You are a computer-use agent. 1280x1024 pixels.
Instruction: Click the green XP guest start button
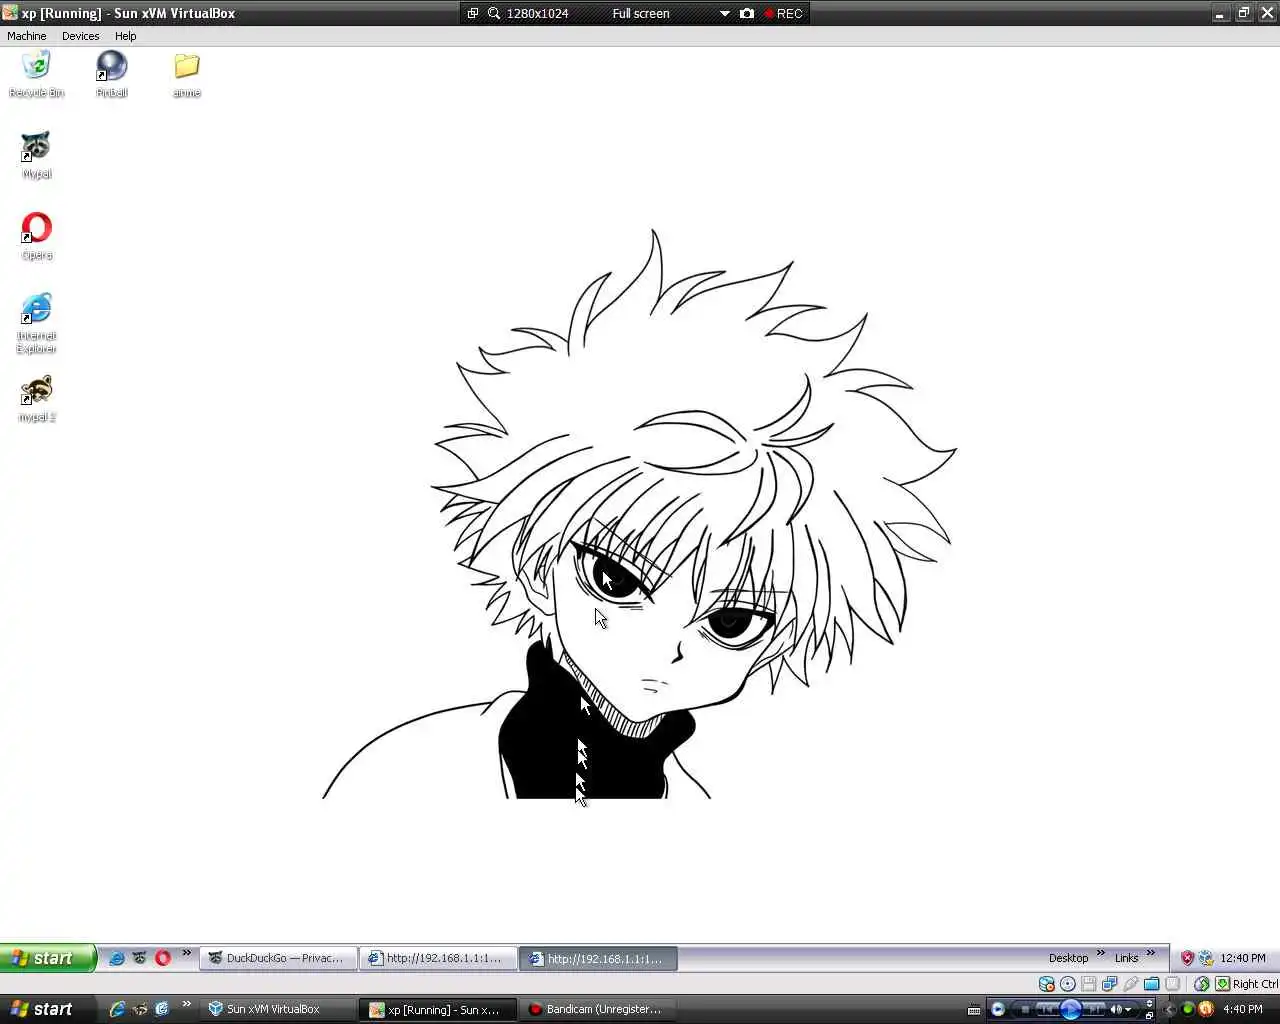point(48,958)
